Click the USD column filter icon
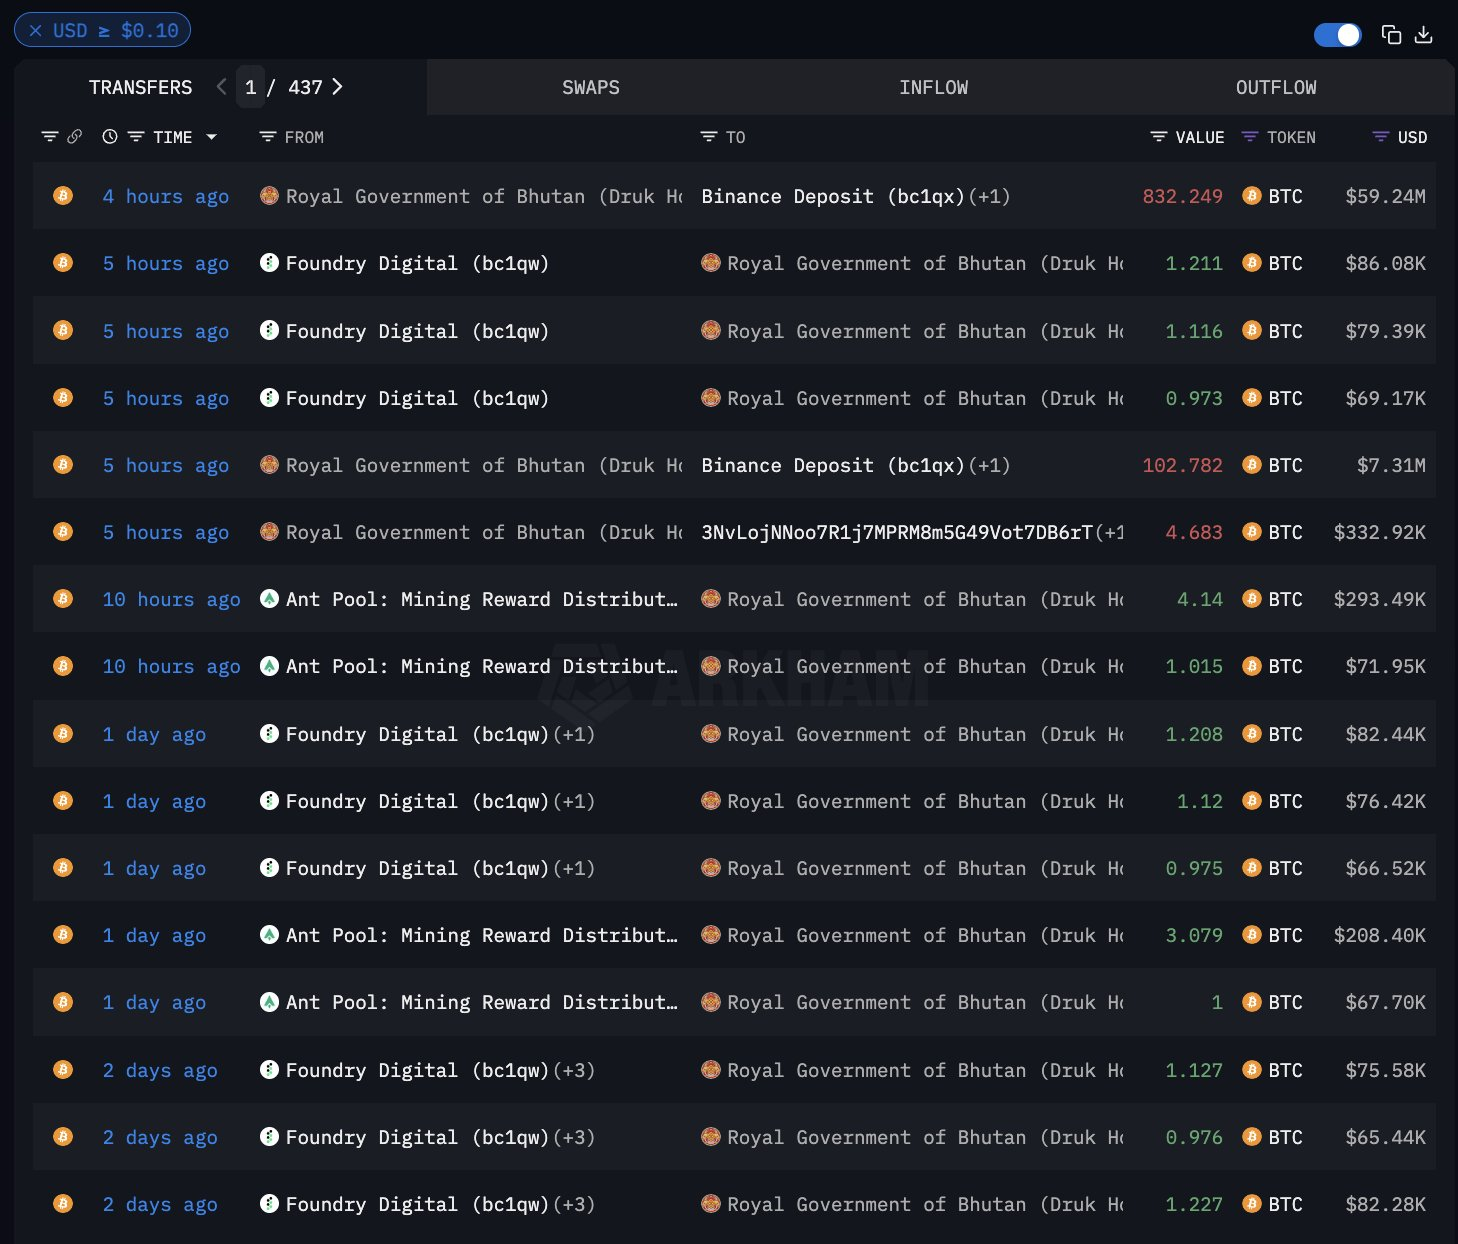The width and height of the screenshot is (1458, 1244). point(1381,137)
